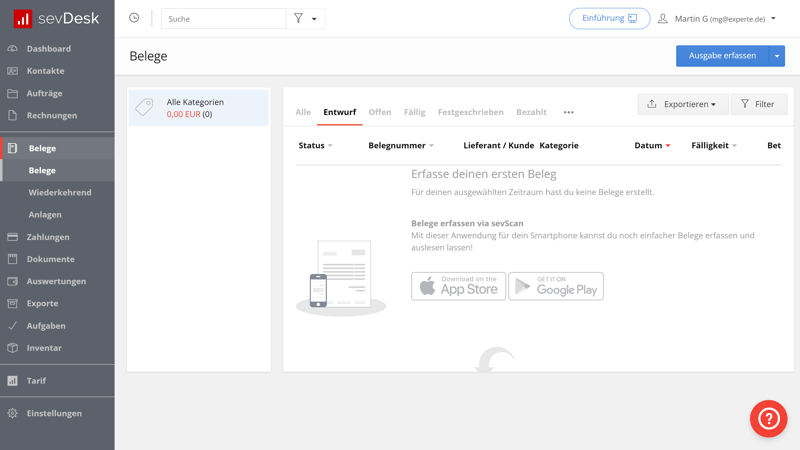Open the Exportieren dropdown
Image resolution: width=800 pixels, height=450 pixels.
(x=683, y=104)
